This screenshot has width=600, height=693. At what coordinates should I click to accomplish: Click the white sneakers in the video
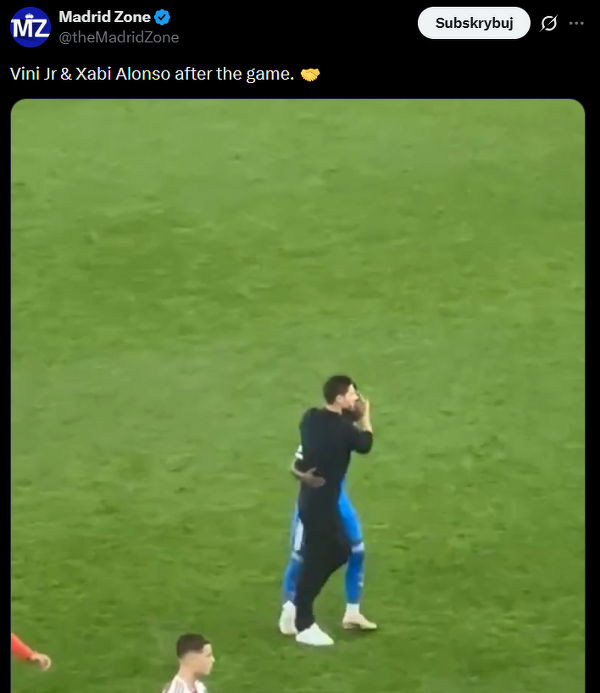(314, 636)
